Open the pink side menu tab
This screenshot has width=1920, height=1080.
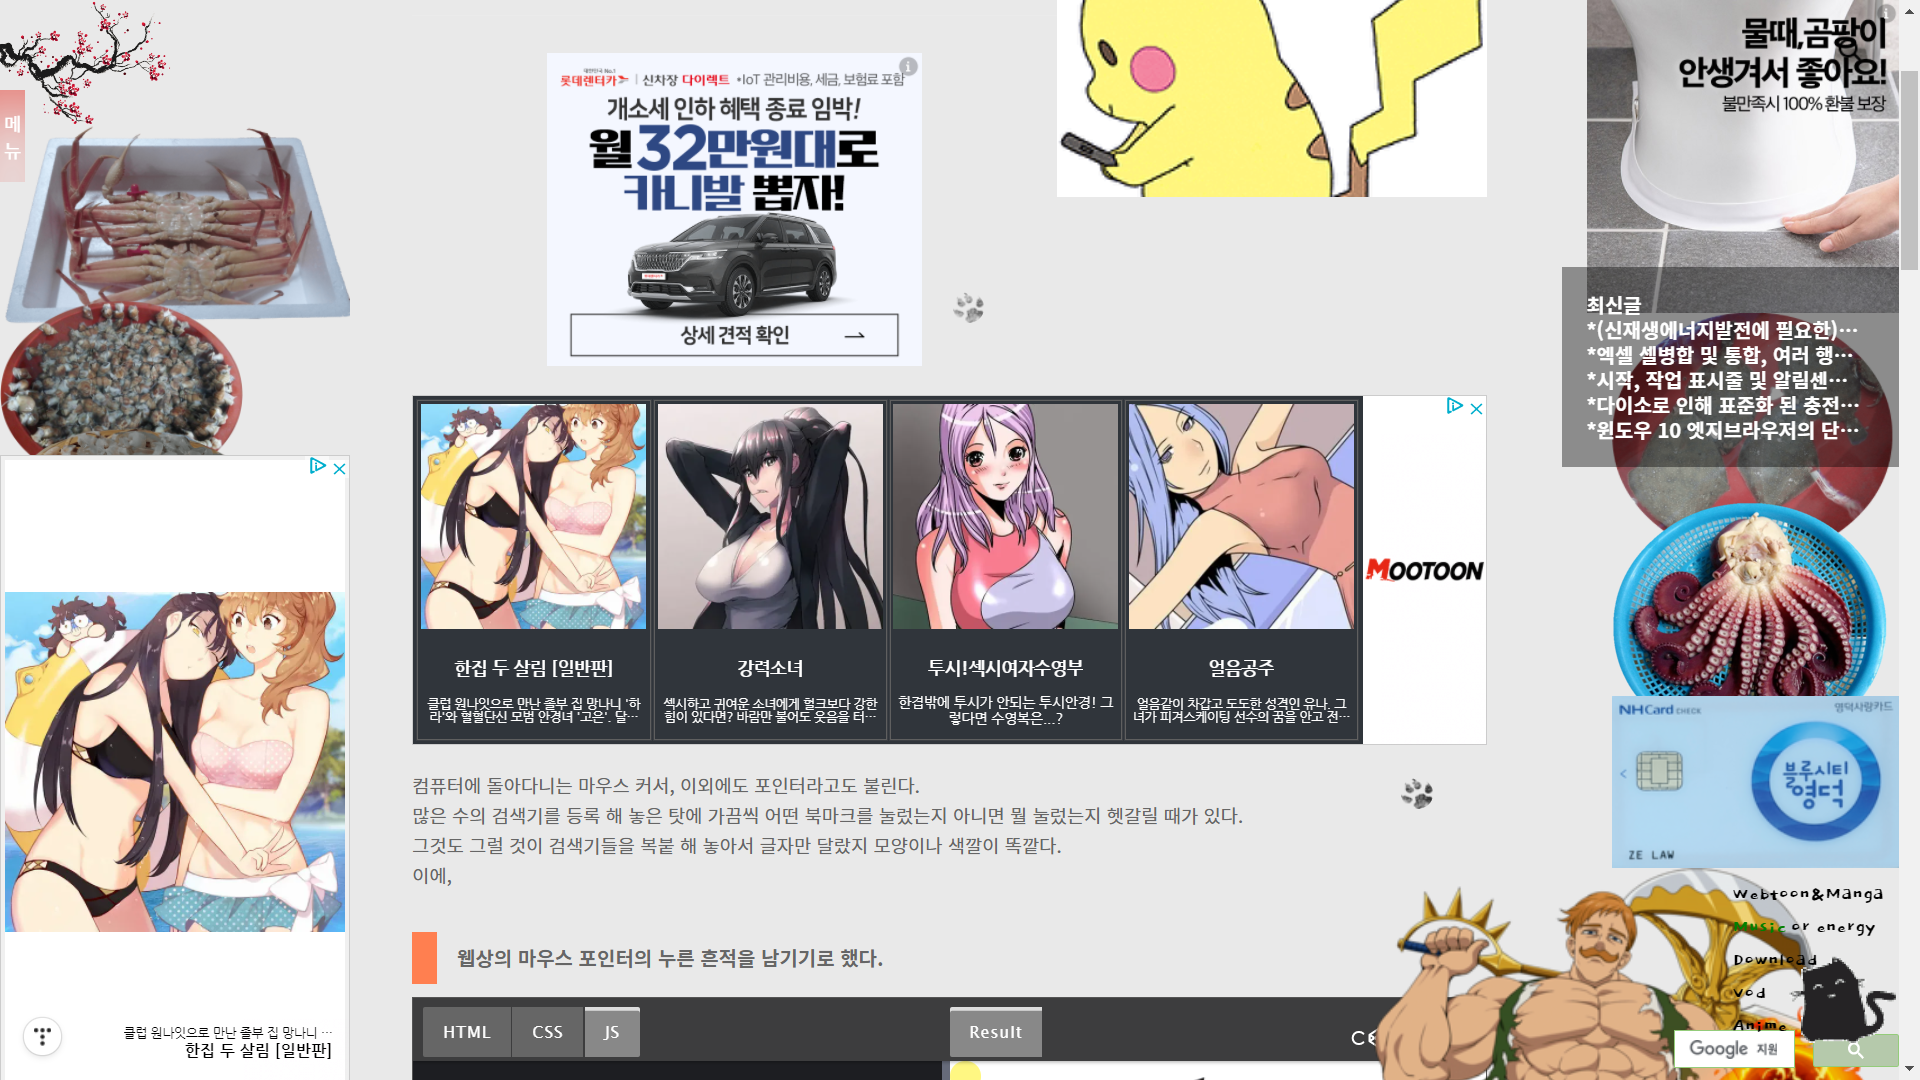pos(12,136)
